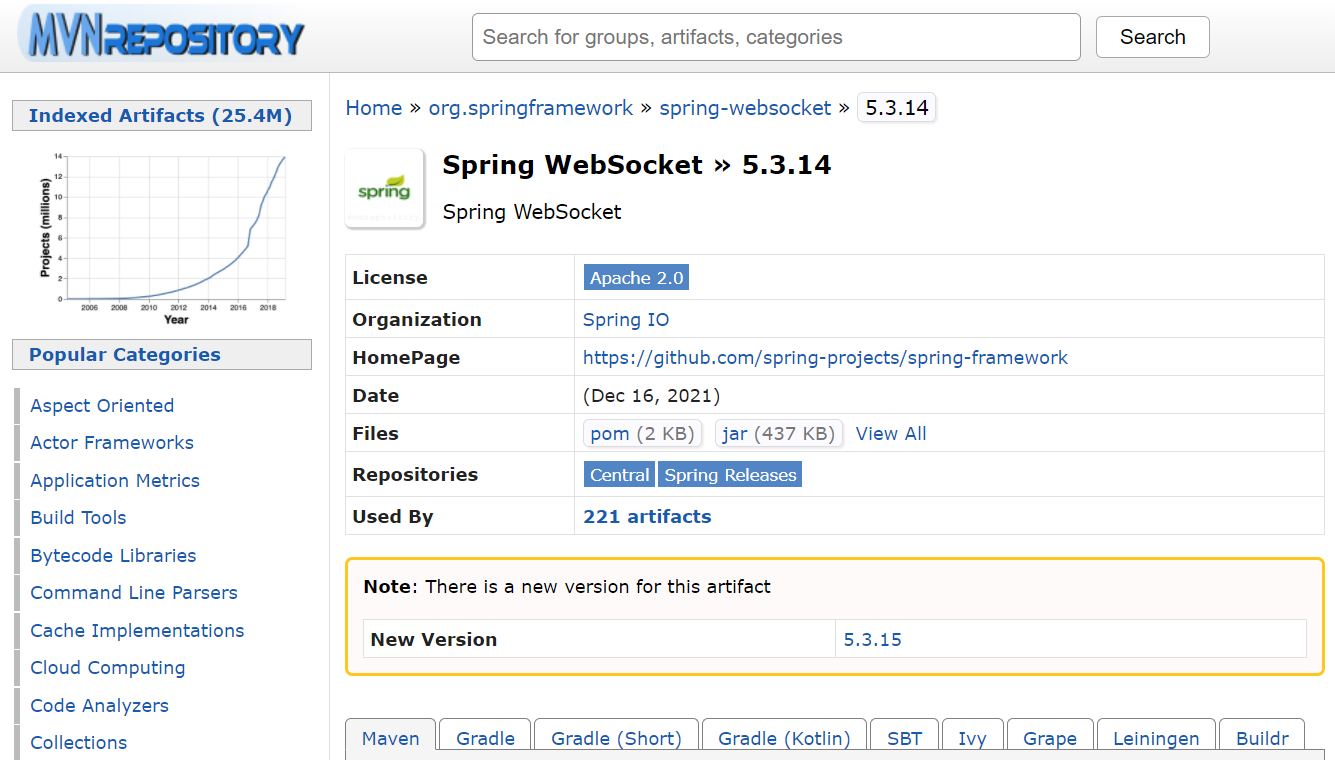Click Indexed Artifacts (25.4M) header

click(x=161, y=116)
